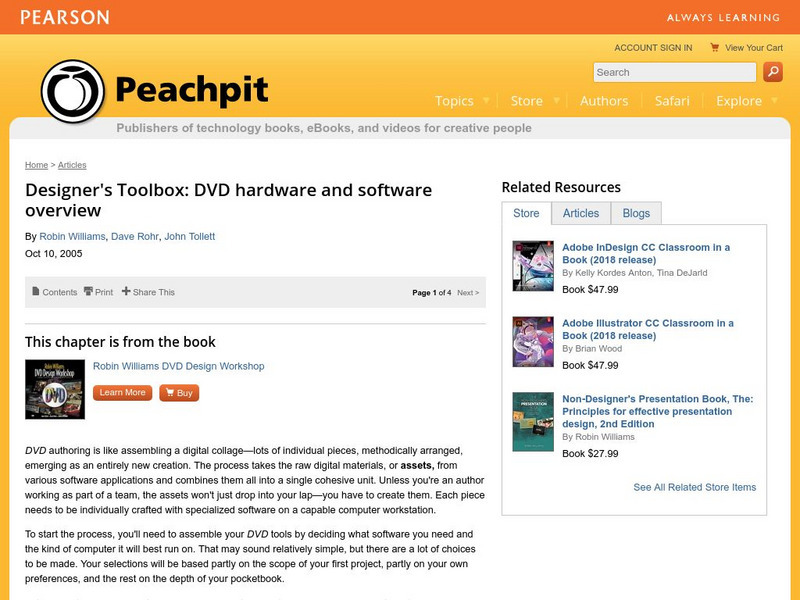Go to Next page of article
This screenshot has height=600, width=800.
(x=468, y=292)
